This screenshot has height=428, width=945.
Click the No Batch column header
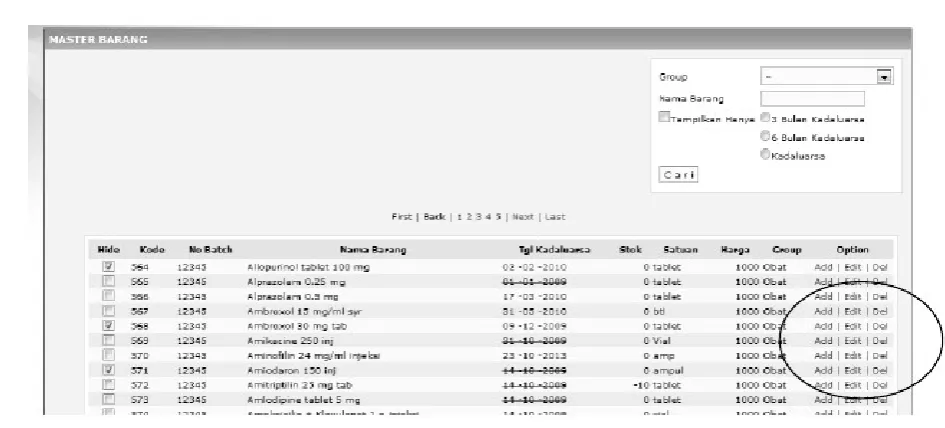(x=210, y=250)
